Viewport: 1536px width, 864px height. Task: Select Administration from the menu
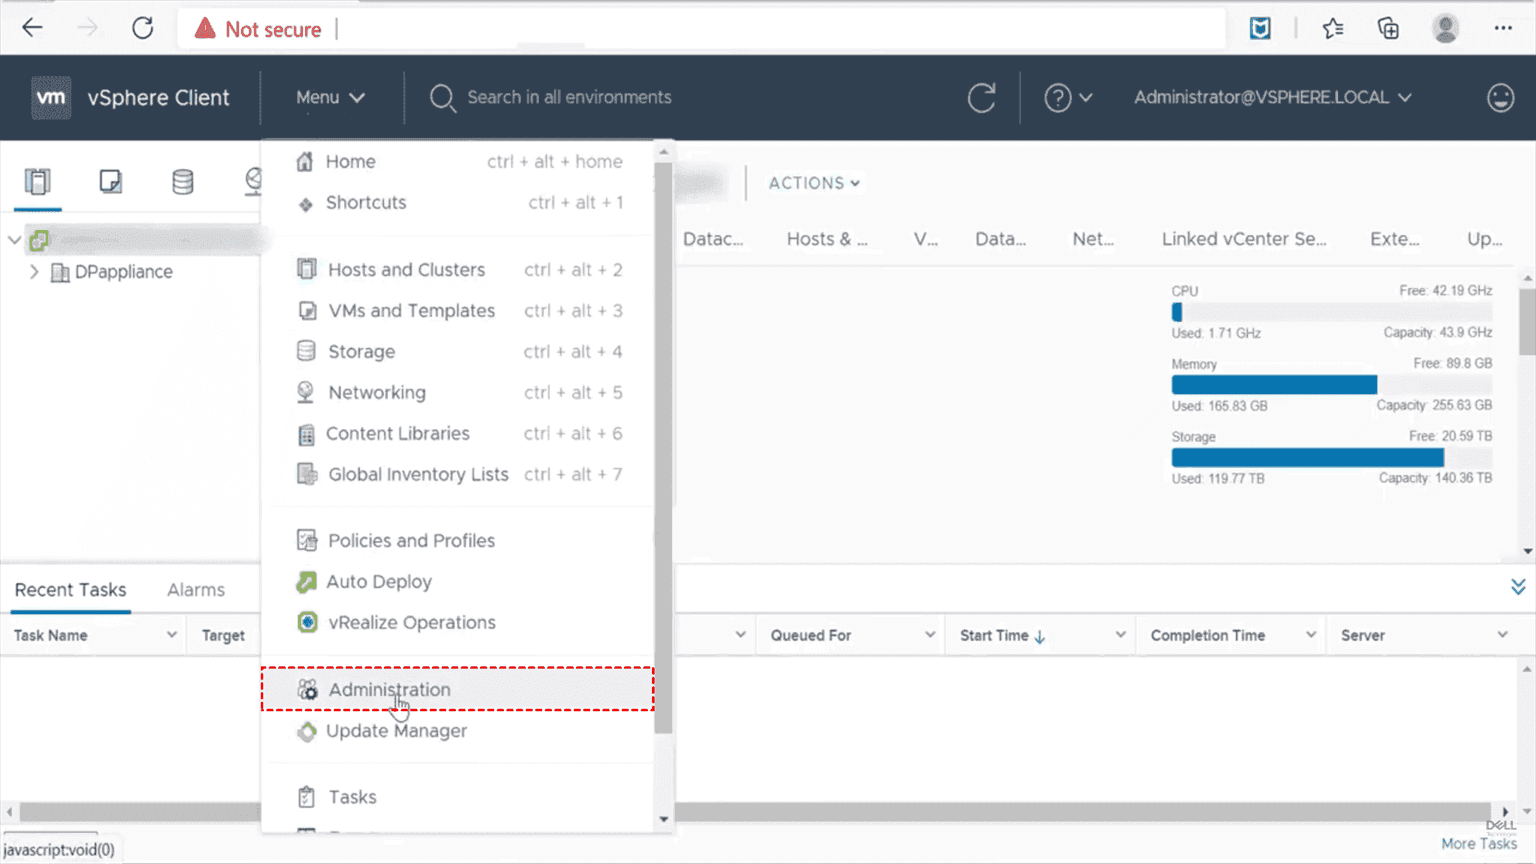coord(458,690)
